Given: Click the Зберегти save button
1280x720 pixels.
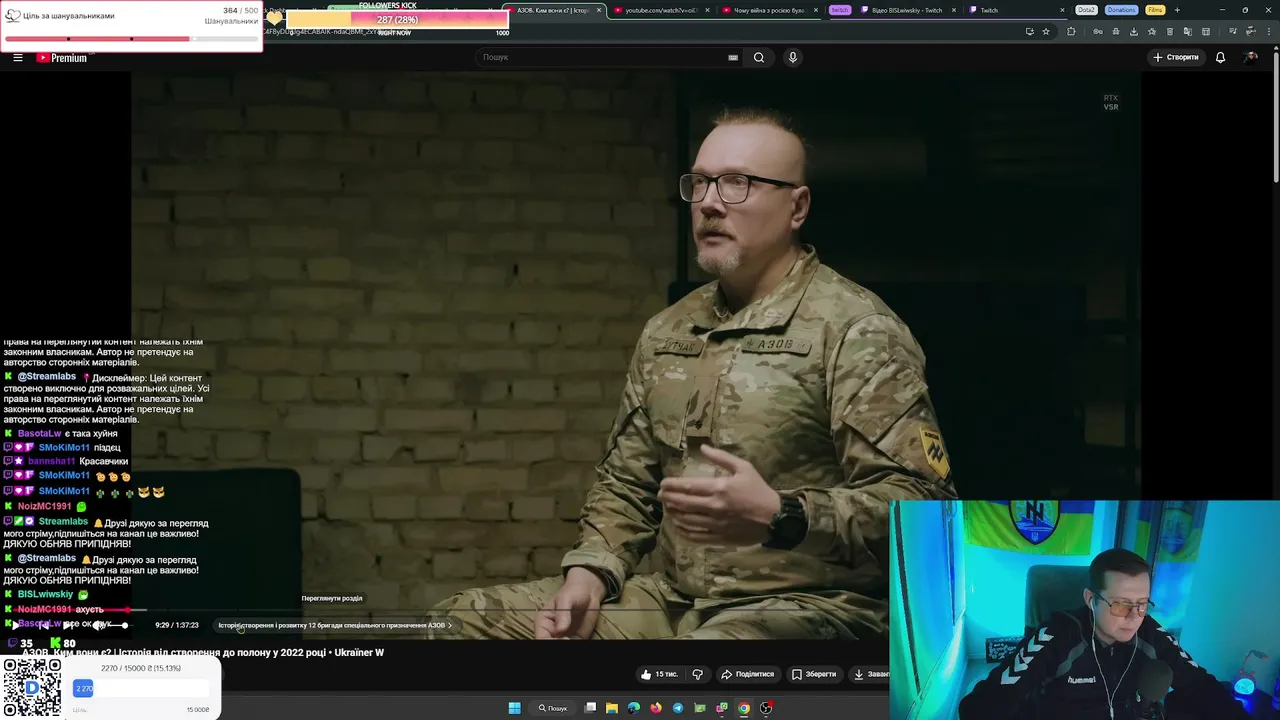Looking at the screenshot, I should click(814, 674).
